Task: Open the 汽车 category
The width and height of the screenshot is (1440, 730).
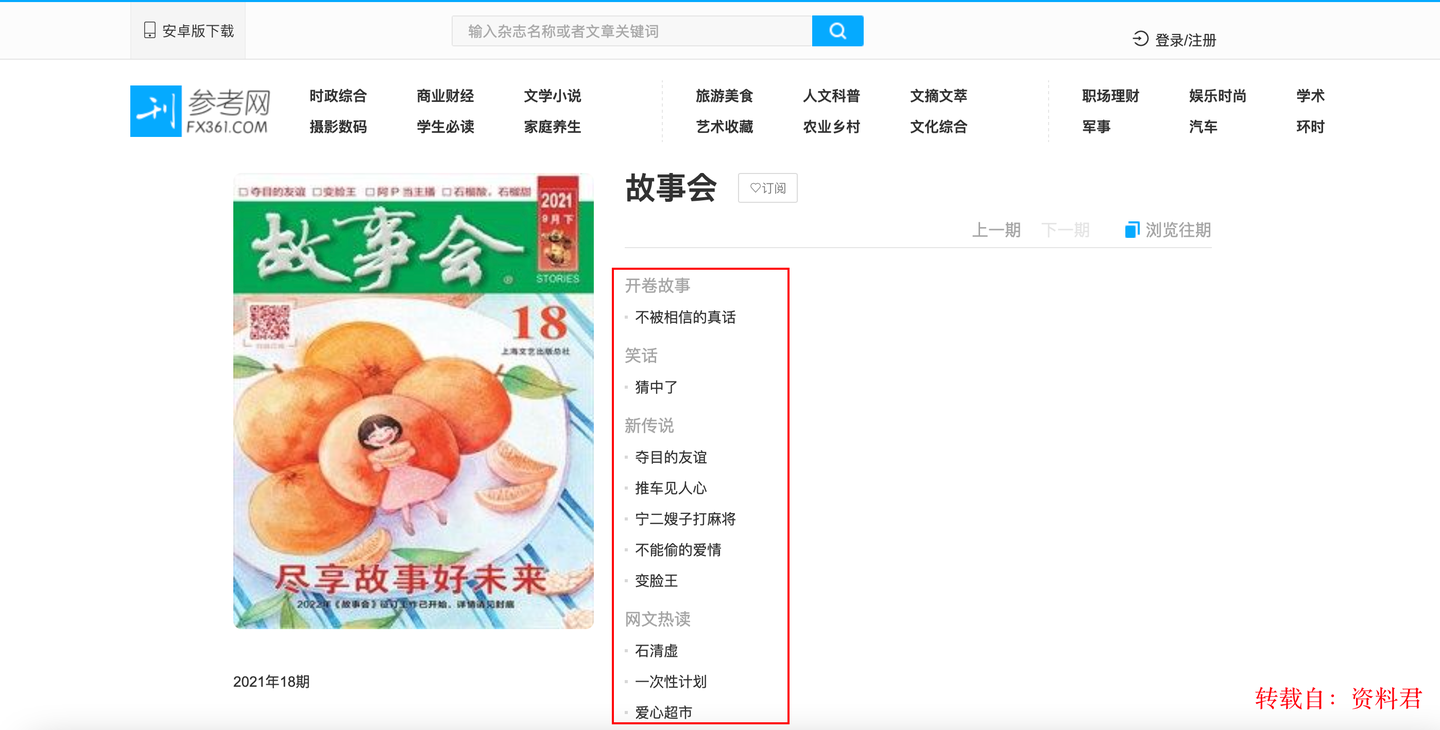Action: click(x=1203, y=127)
